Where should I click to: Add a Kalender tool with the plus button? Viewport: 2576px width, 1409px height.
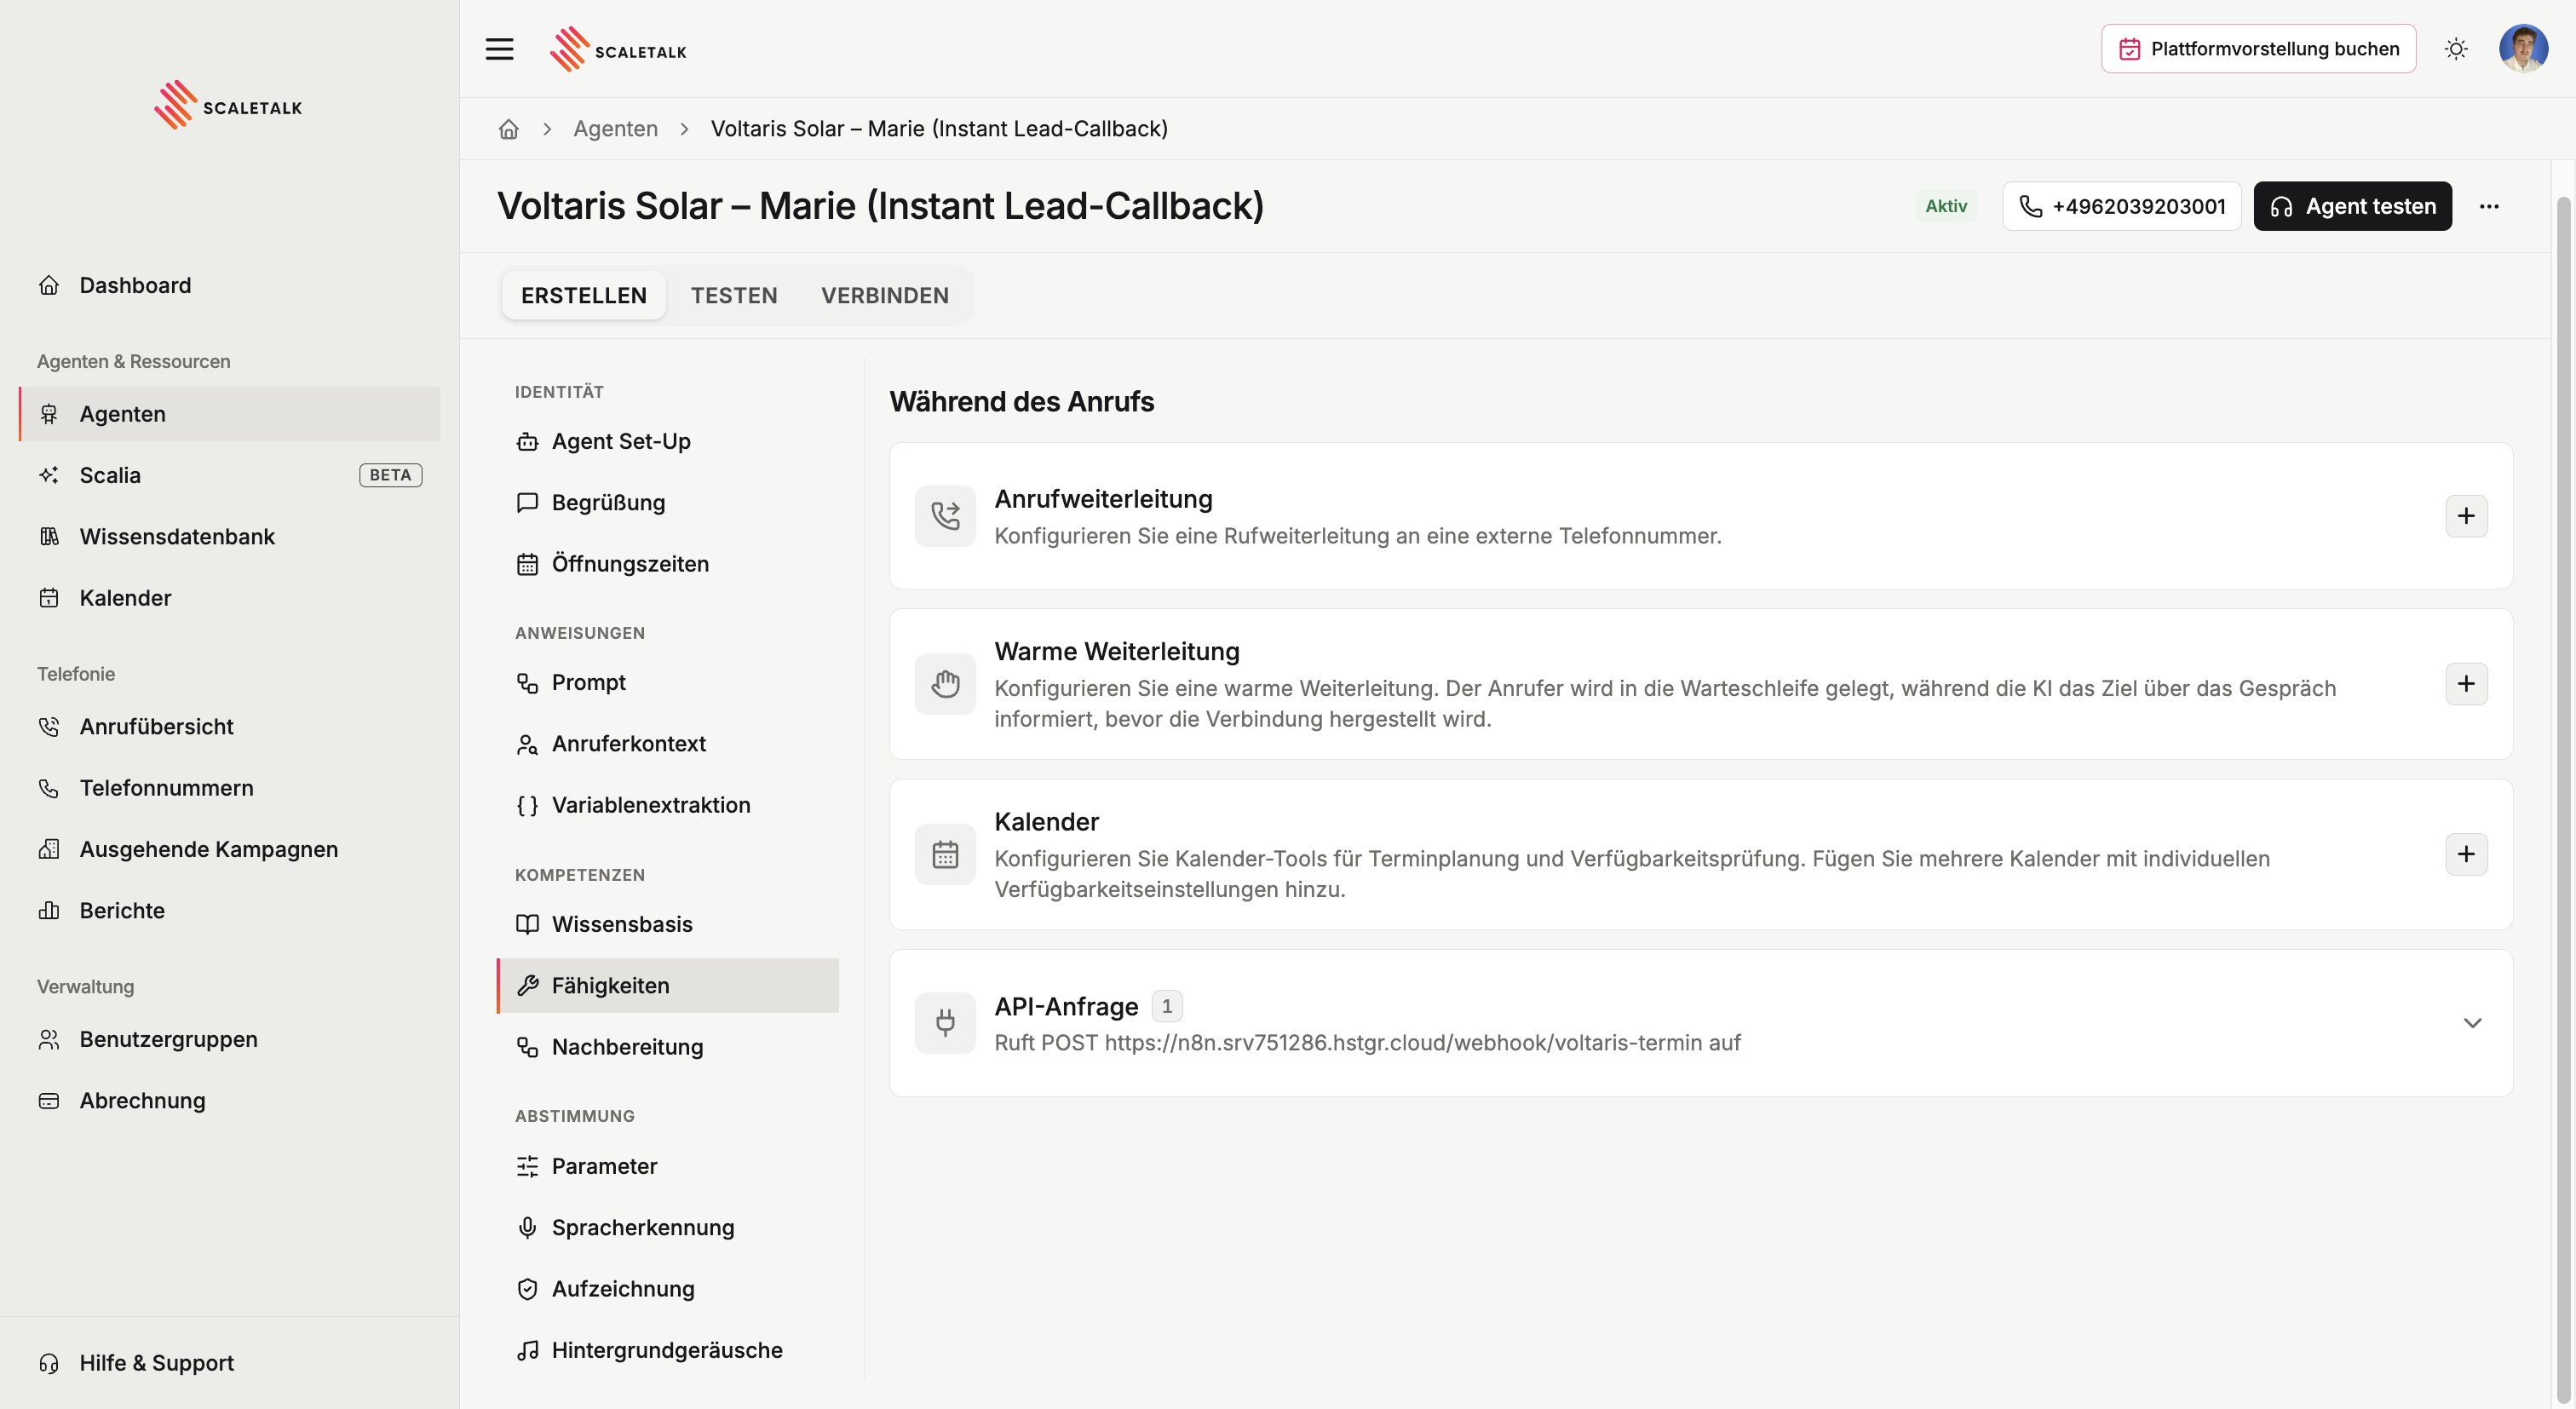pyautogui.click(x=2466, y=854)
